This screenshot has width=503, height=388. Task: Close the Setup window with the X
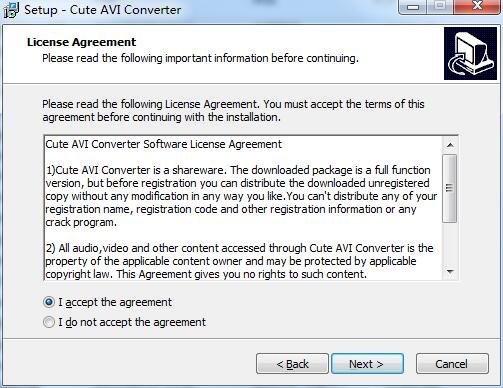pos(477,7)
